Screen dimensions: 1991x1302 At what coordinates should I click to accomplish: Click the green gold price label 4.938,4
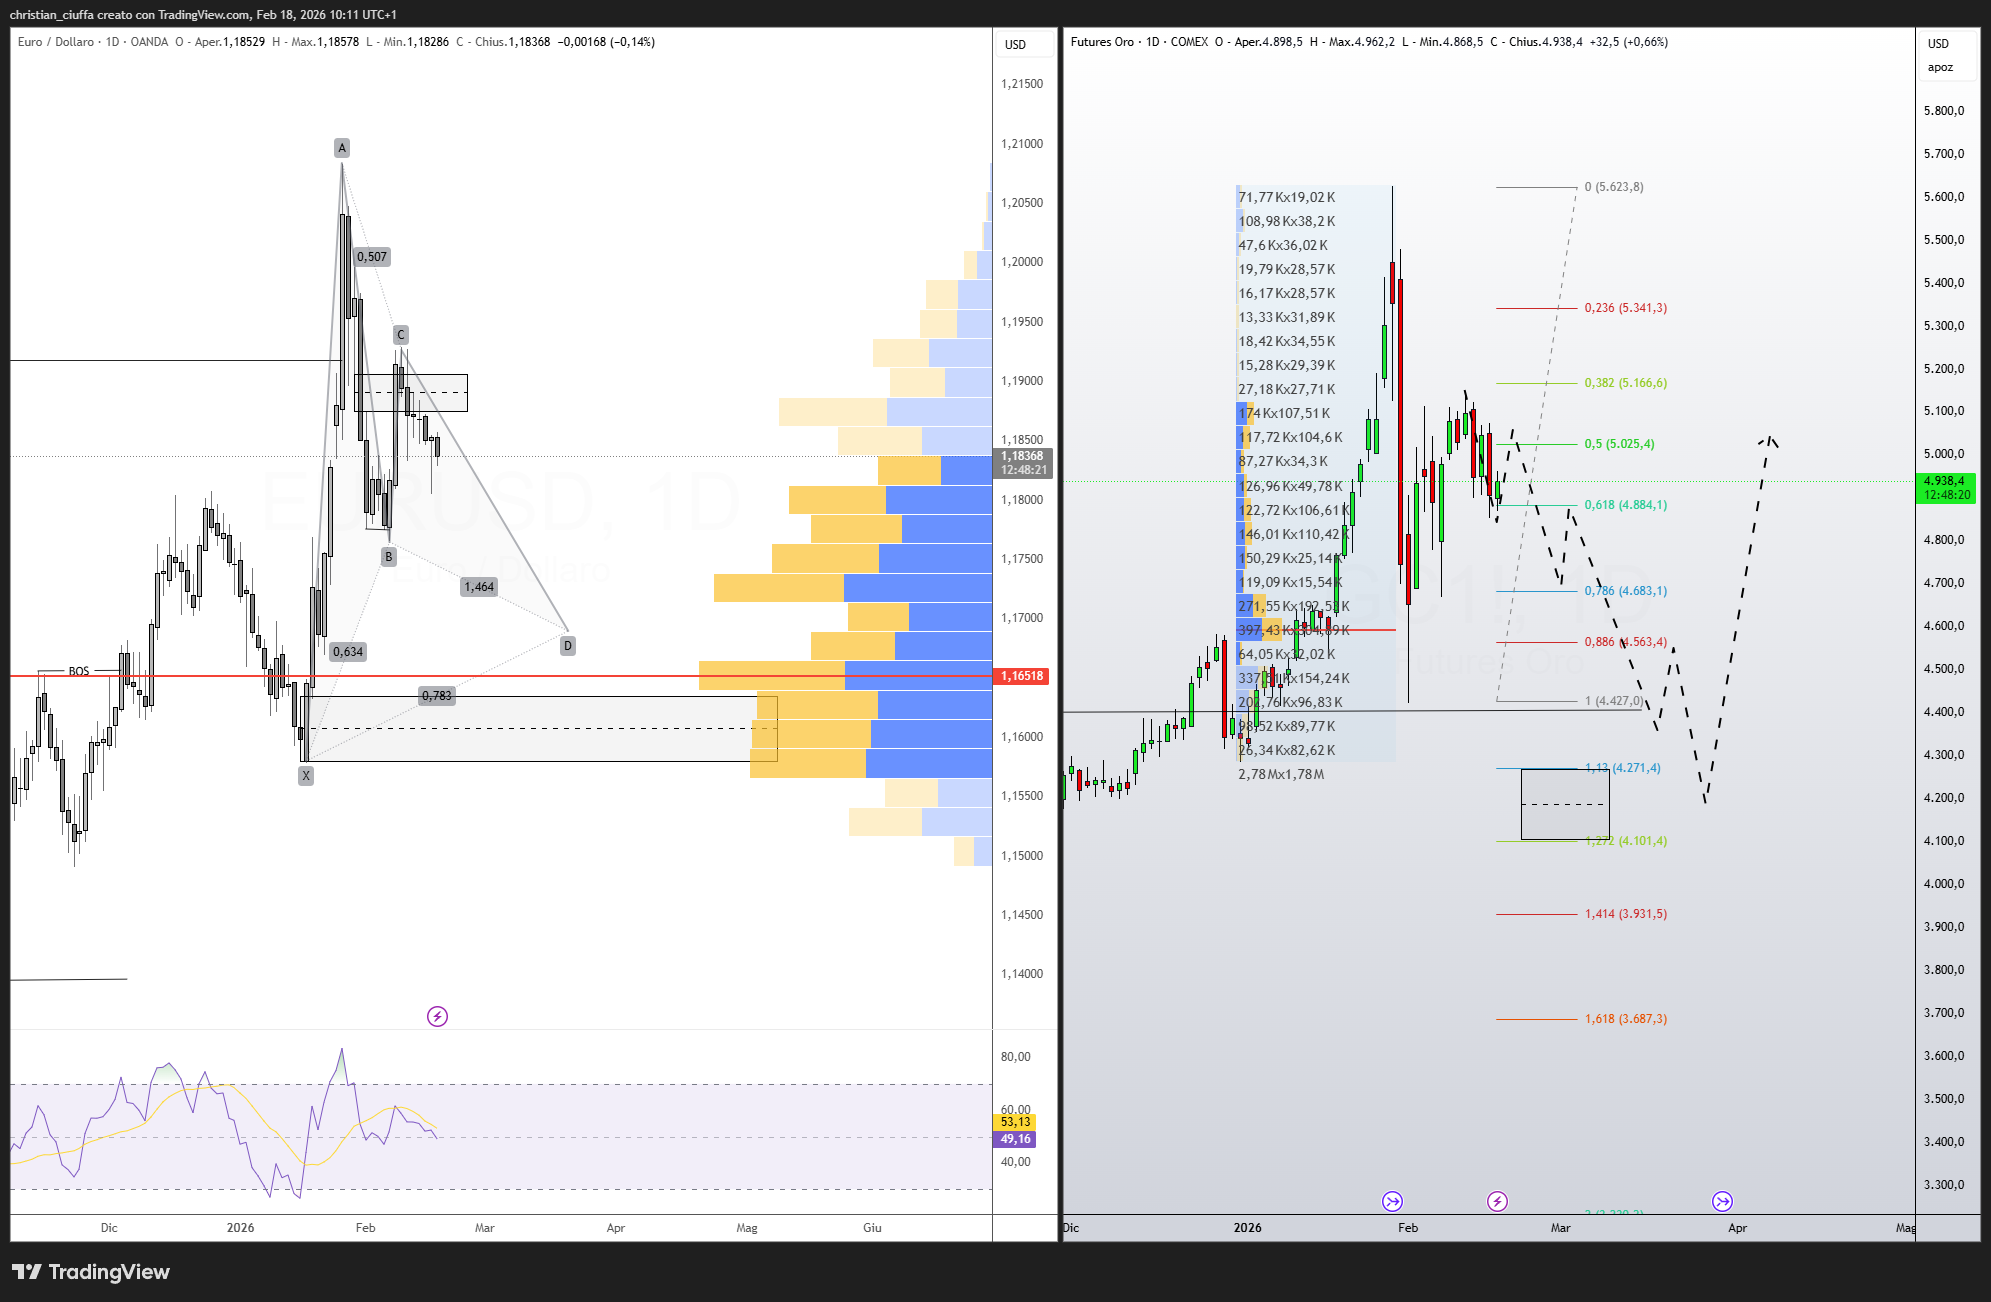pyautogui.click(x=1945, y=481)
